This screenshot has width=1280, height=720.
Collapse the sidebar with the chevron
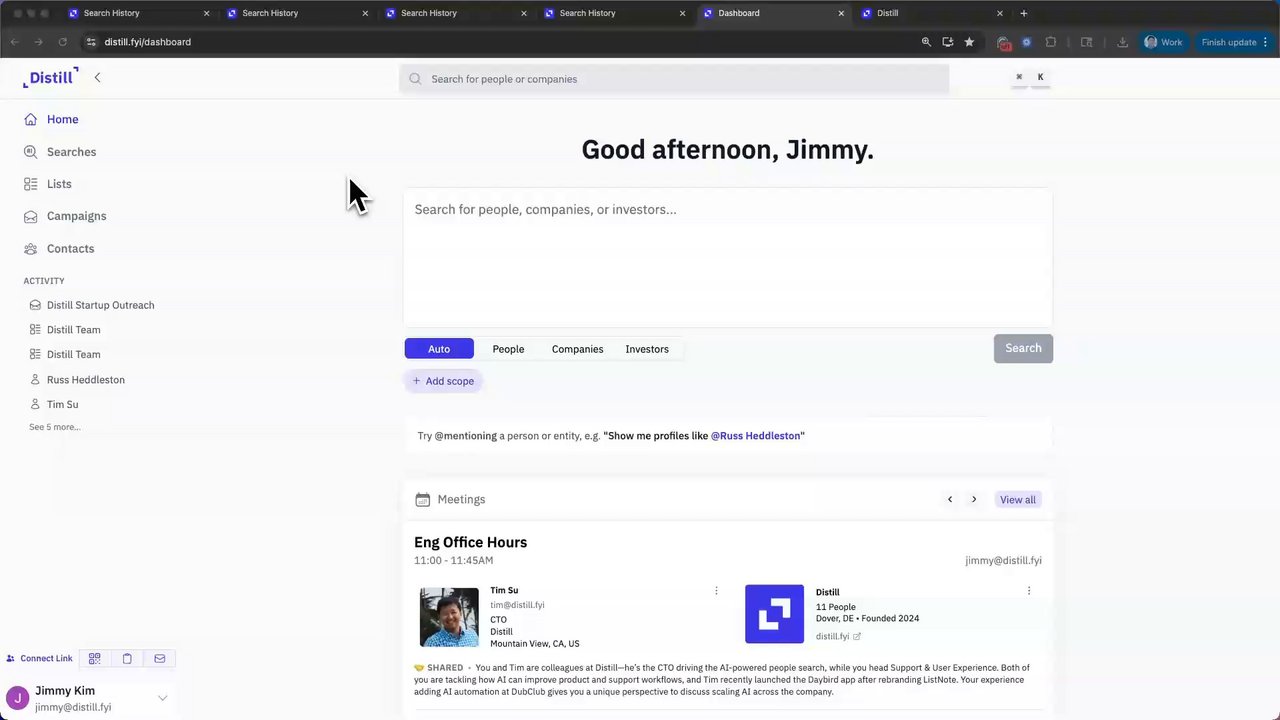click(x=97, y=77)
